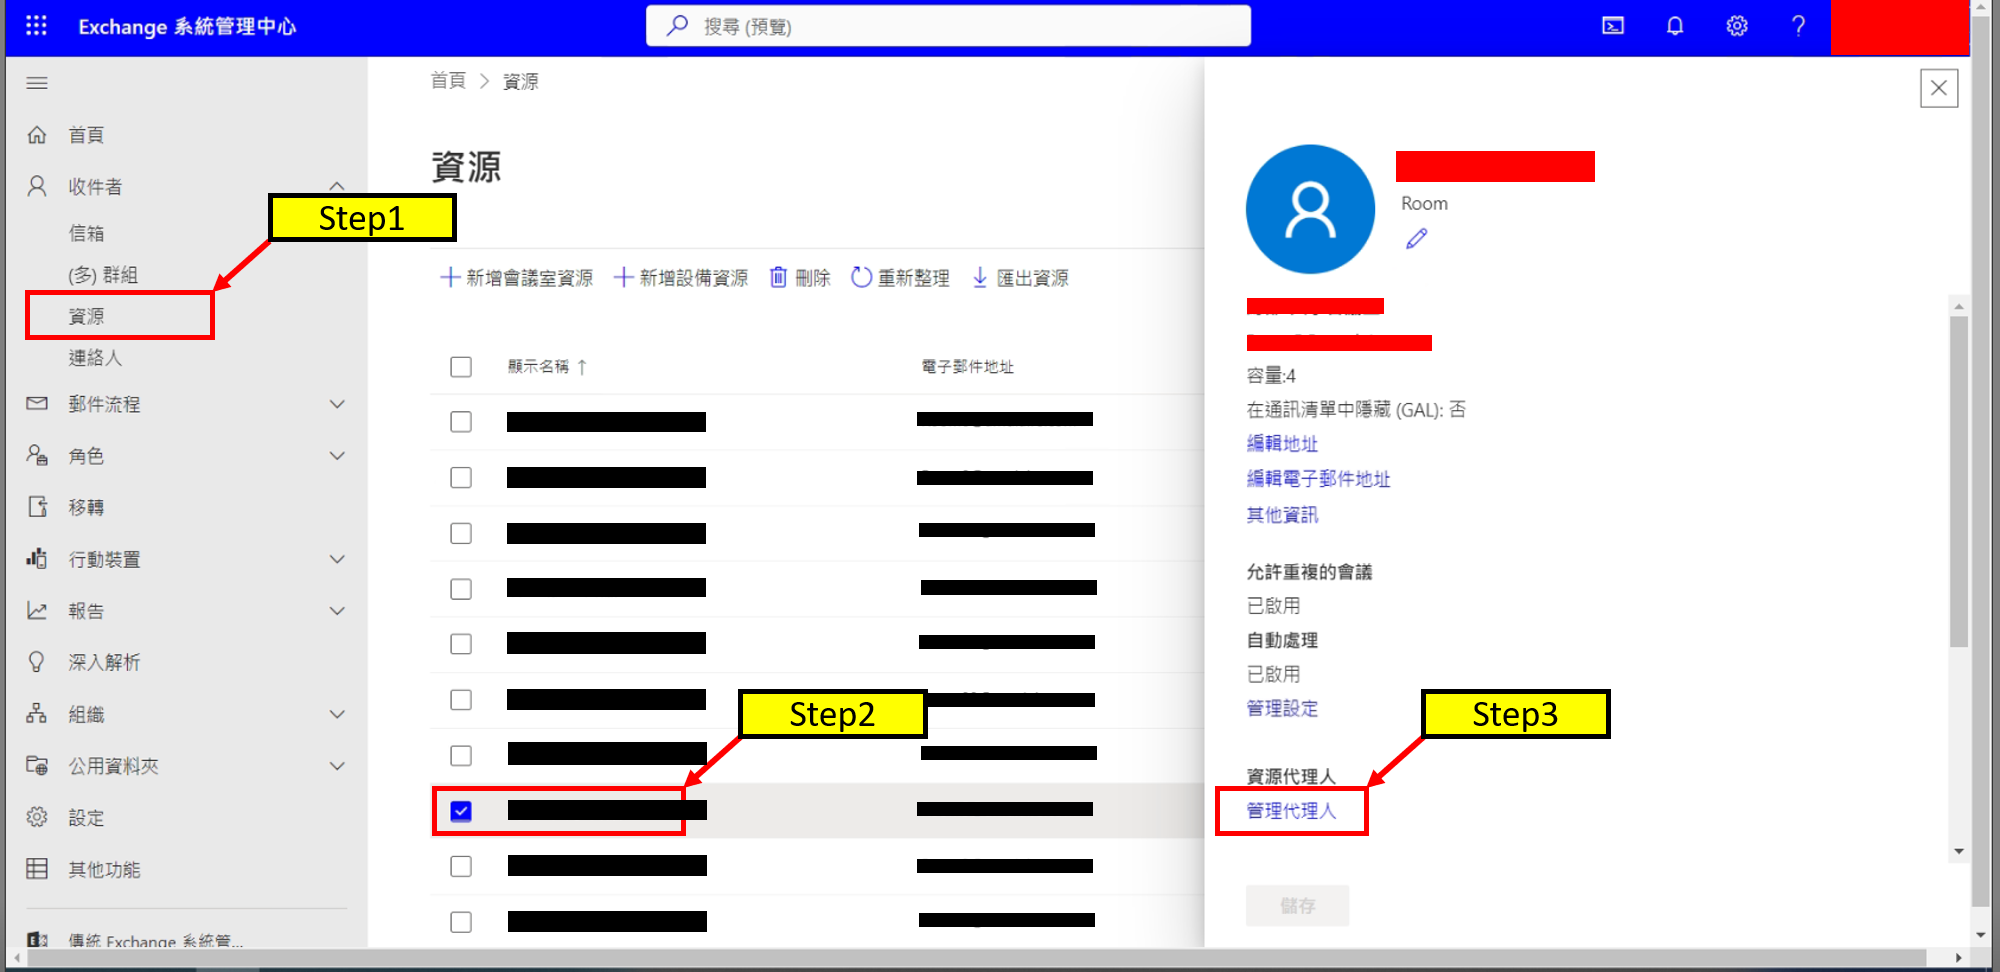Open the settings gear in header
The image size is (2000, 972).
pyautogui.click(x=1737, y=26)
